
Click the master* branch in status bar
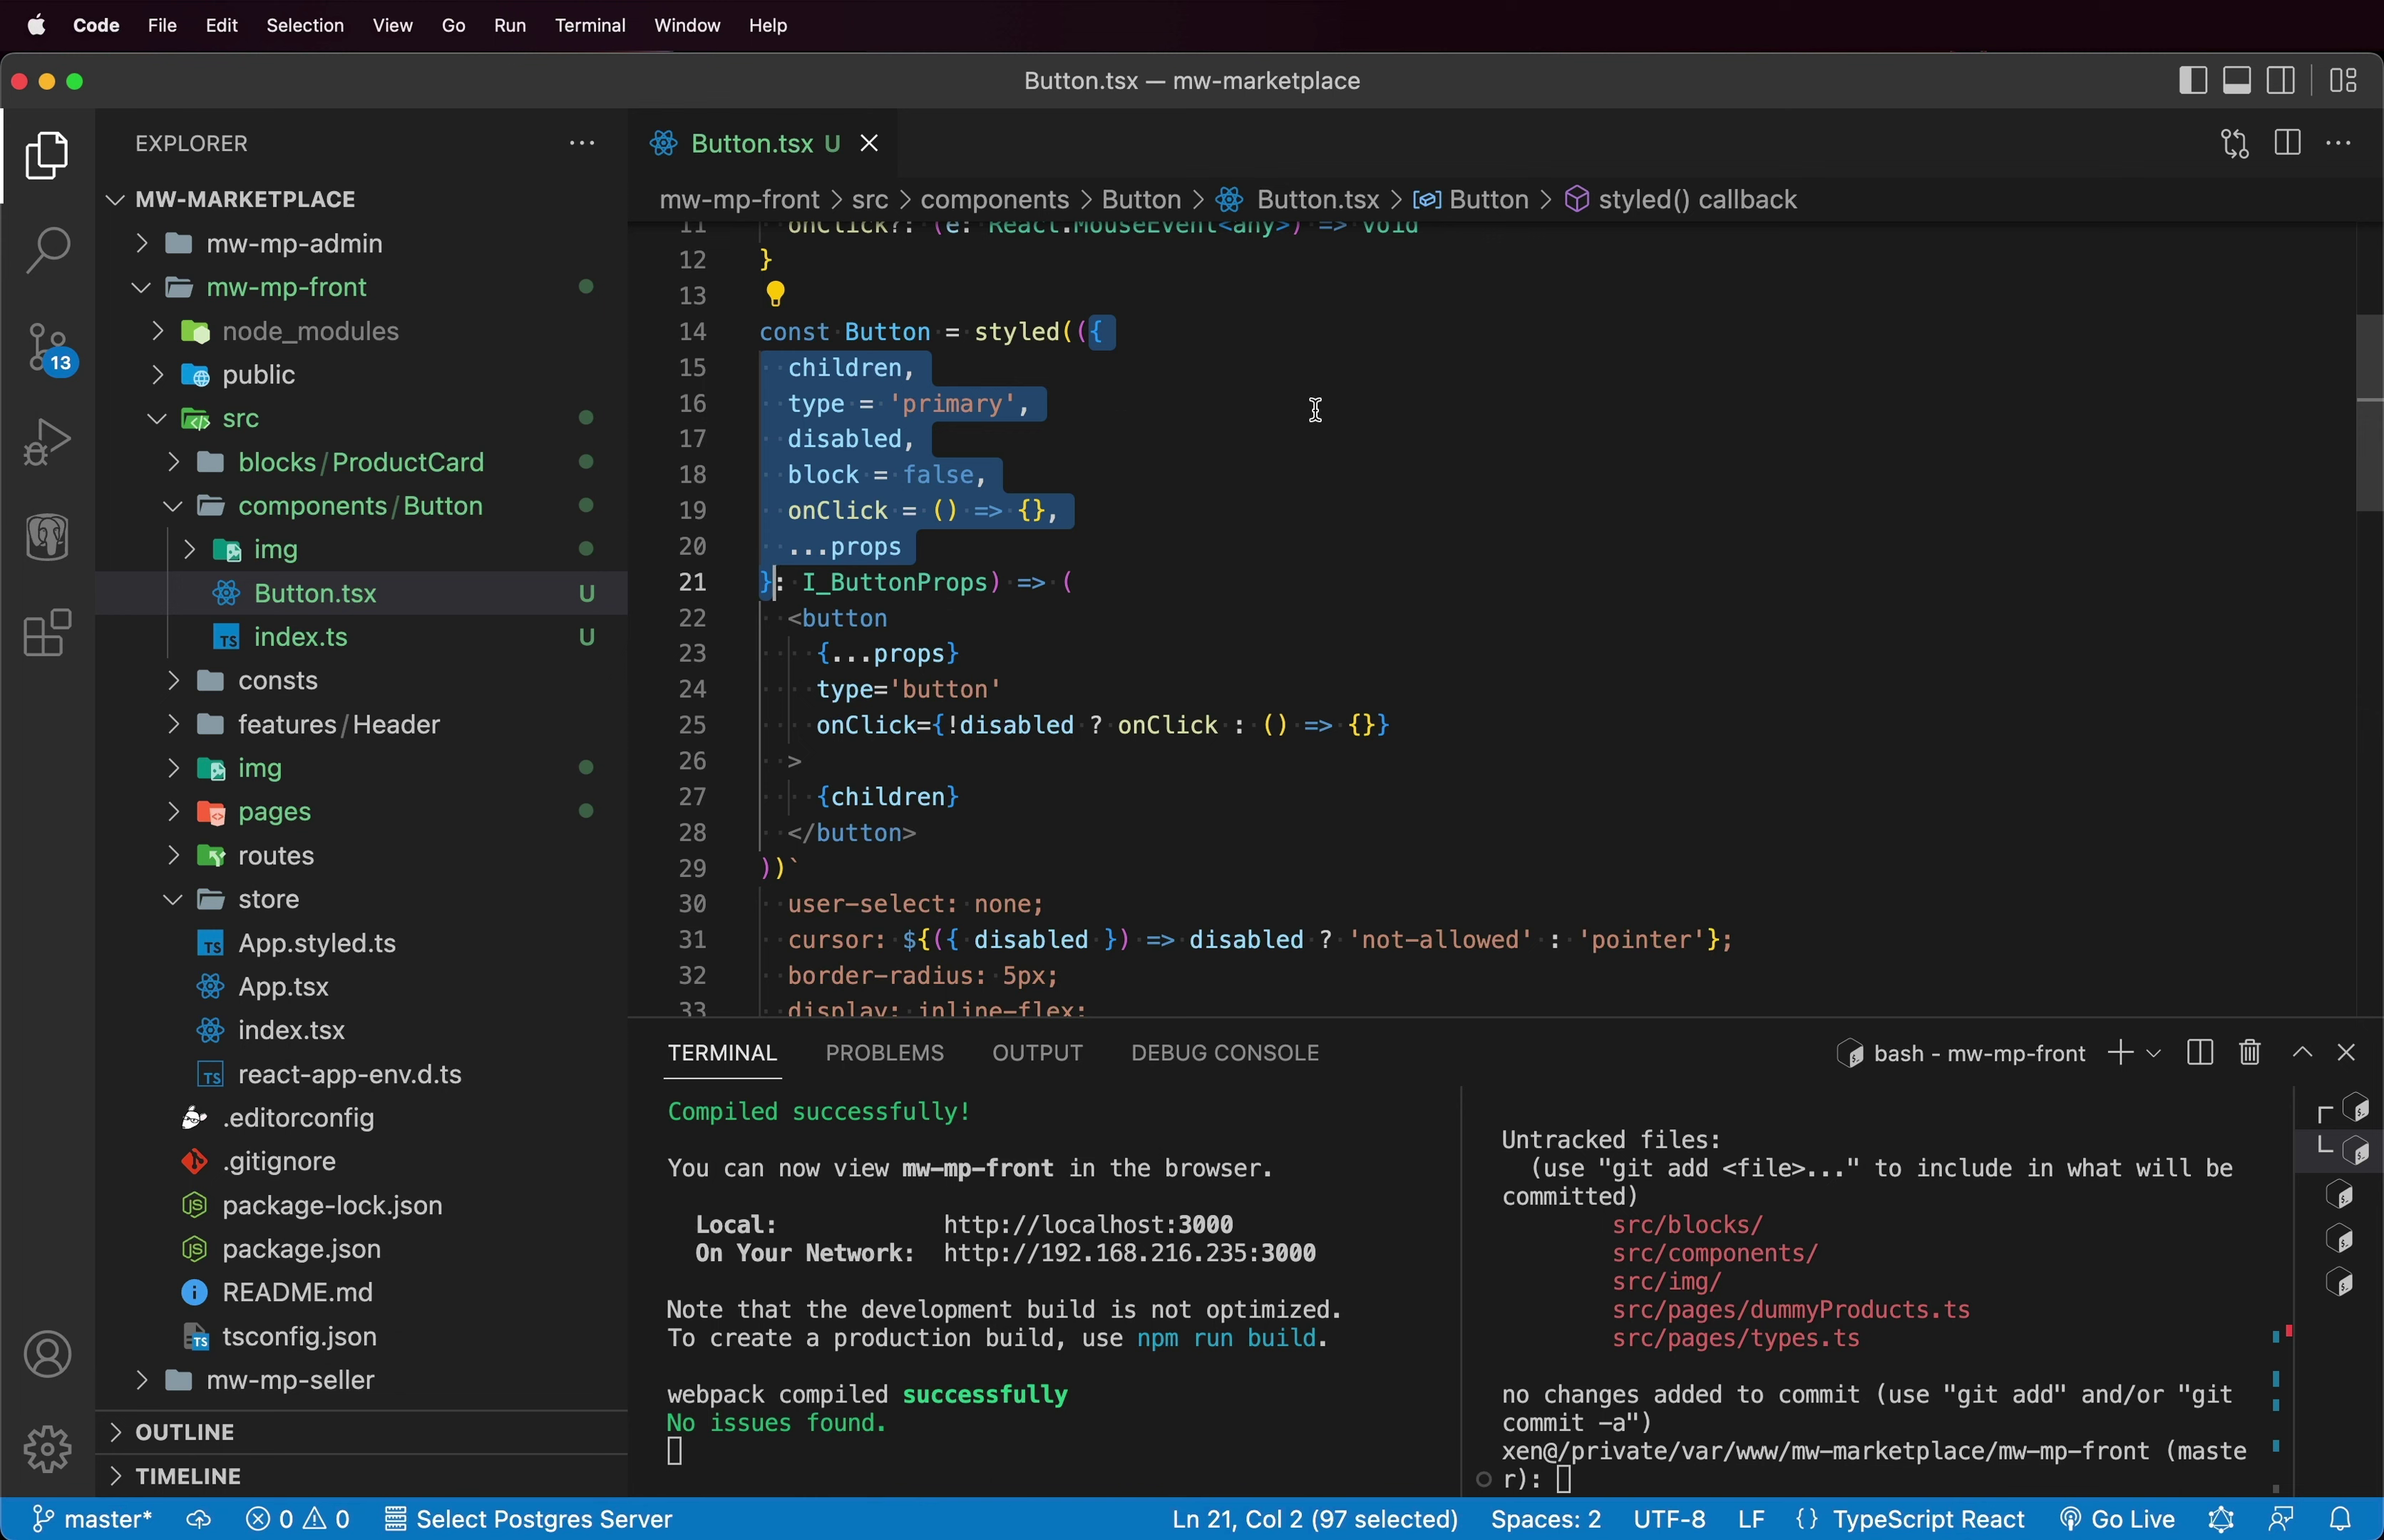click(x=91, y=1519)
